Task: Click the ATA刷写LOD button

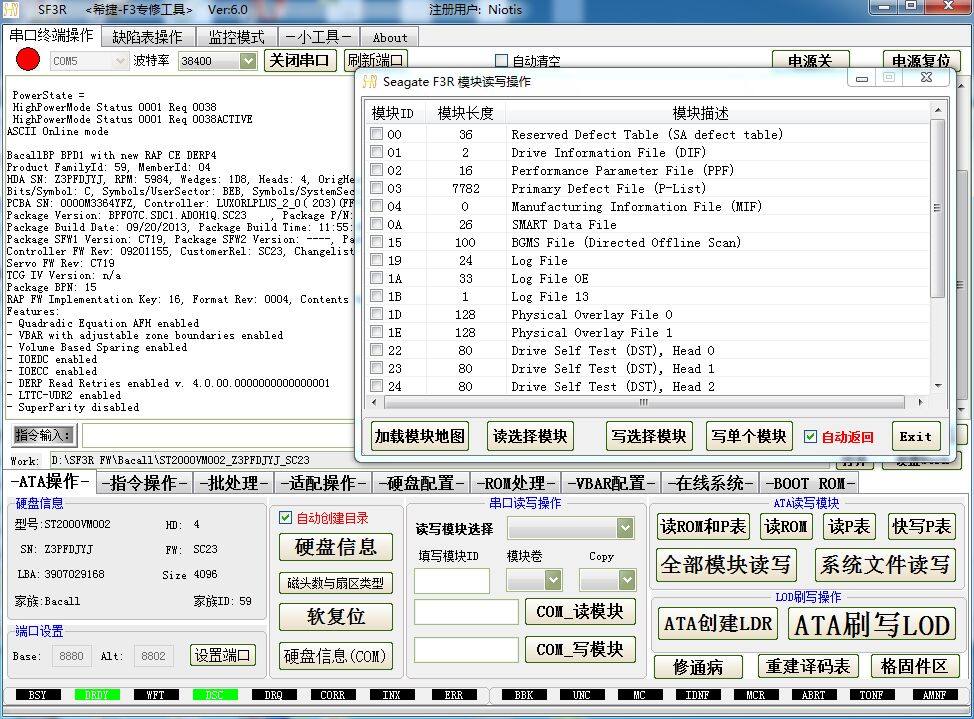Action: point(872,625)
